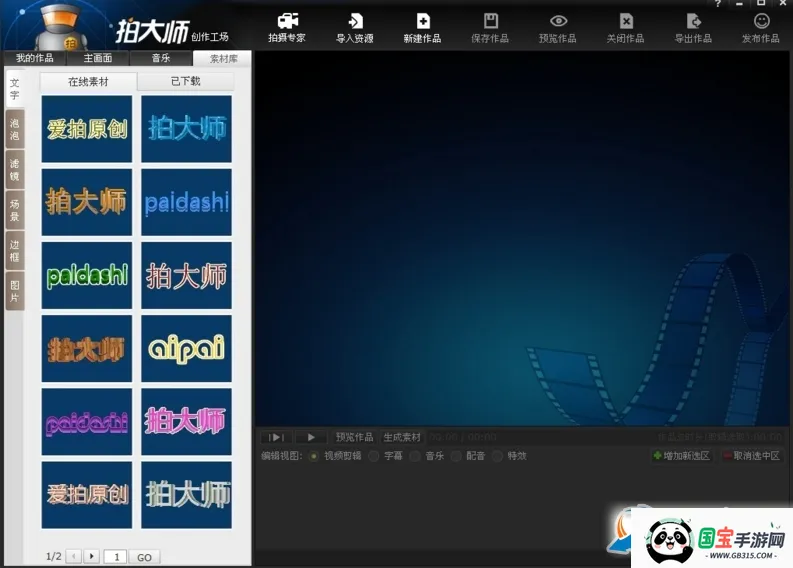
Task: Pick the pink 拍大师 text style
Action: pyautogui.click(x=187, y=422)
